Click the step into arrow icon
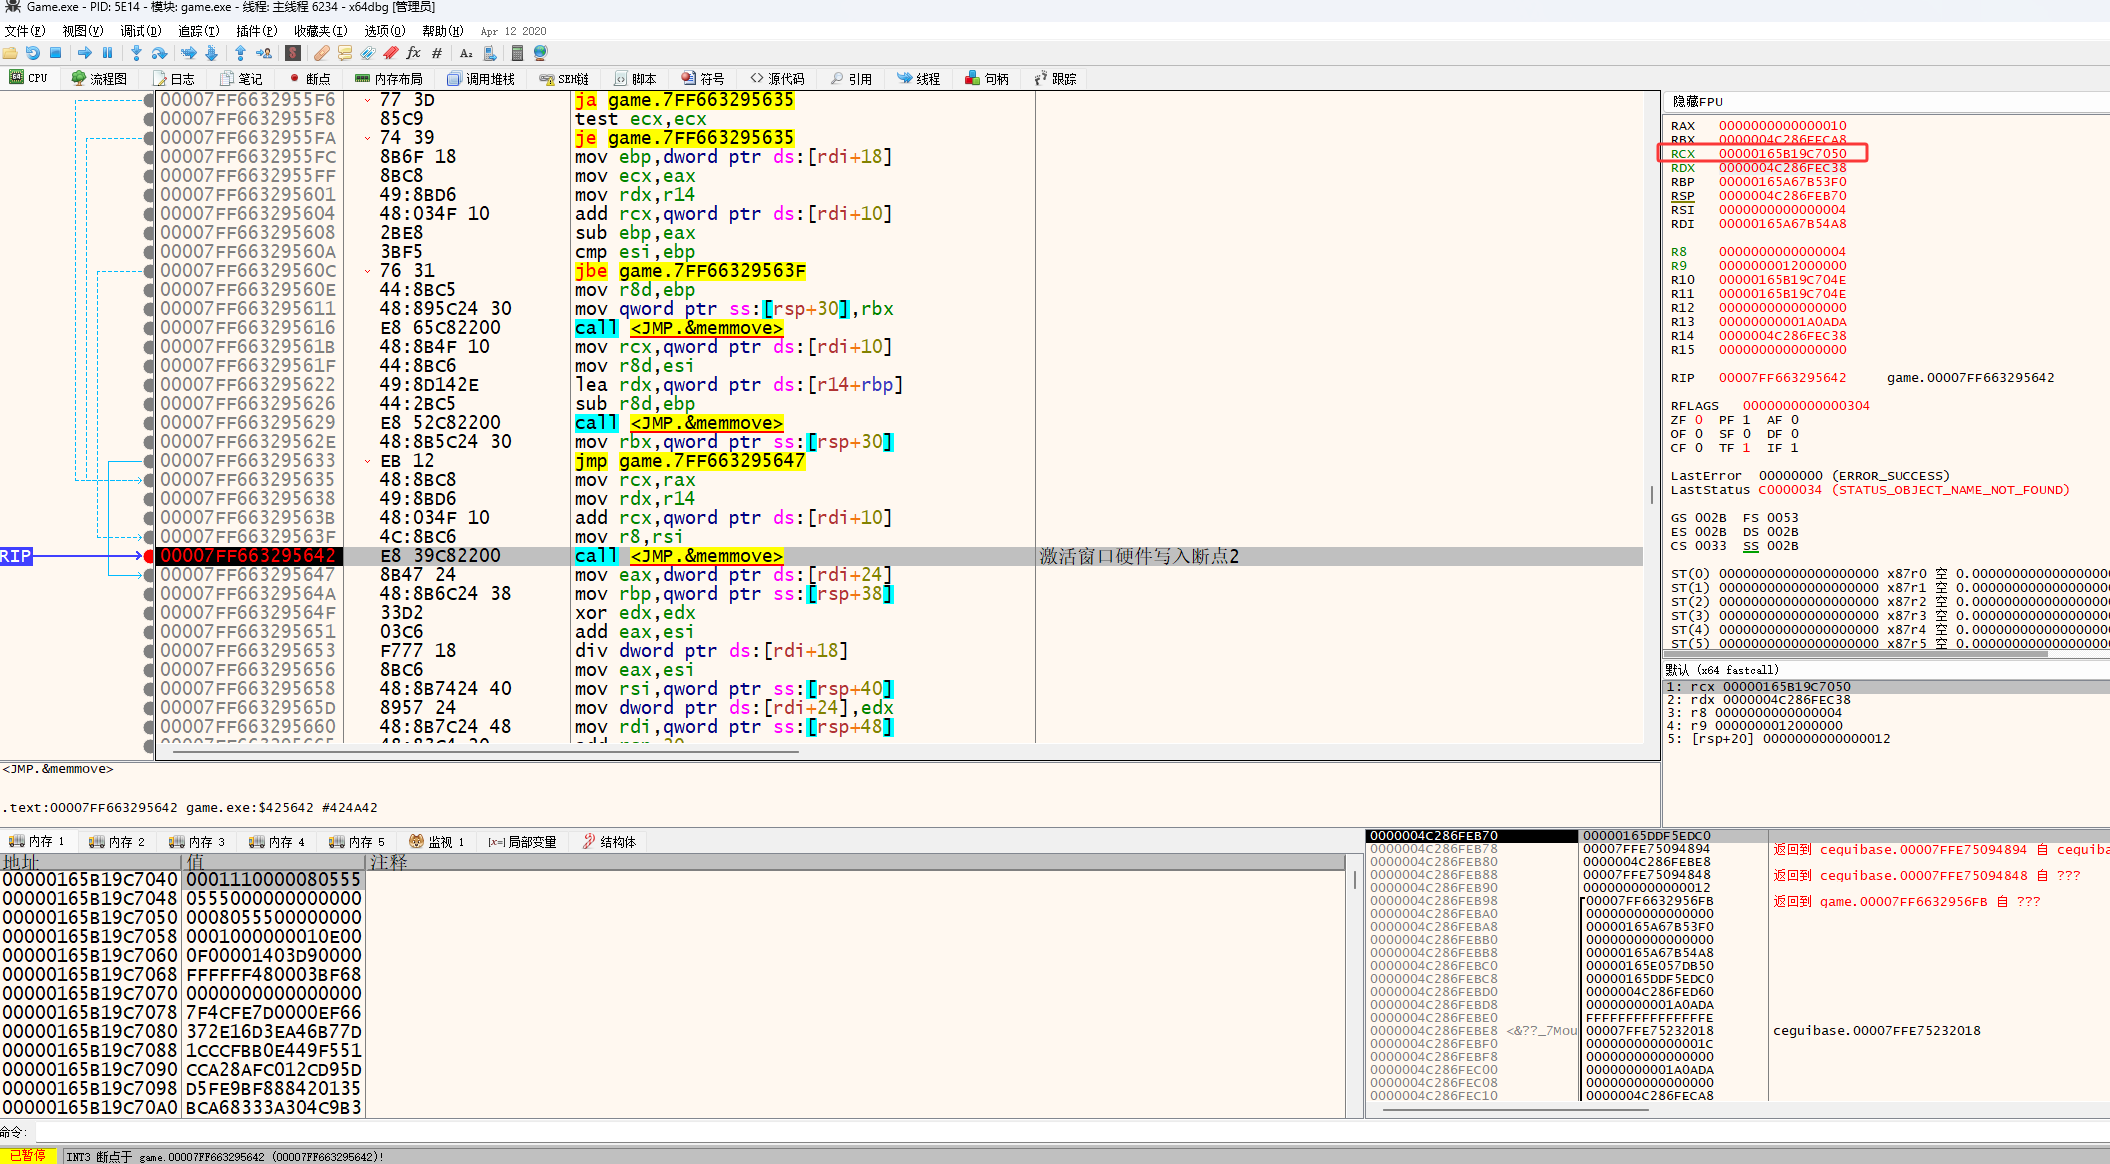The height and width of the screenshot is (1164, 2110). click(137, 53)
